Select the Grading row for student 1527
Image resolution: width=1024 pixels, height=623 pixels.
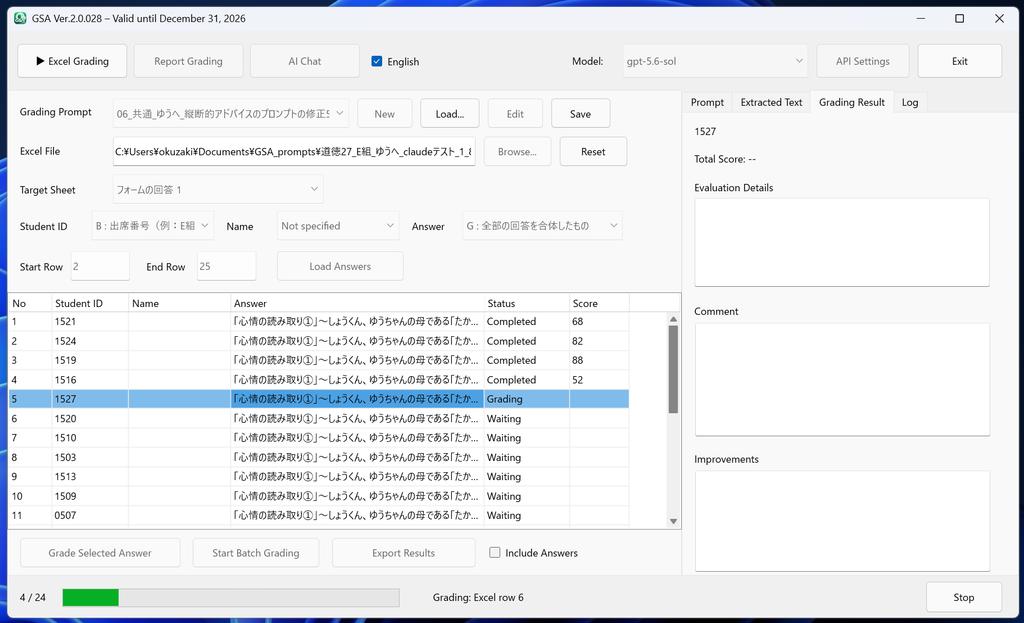pos(319,399)
